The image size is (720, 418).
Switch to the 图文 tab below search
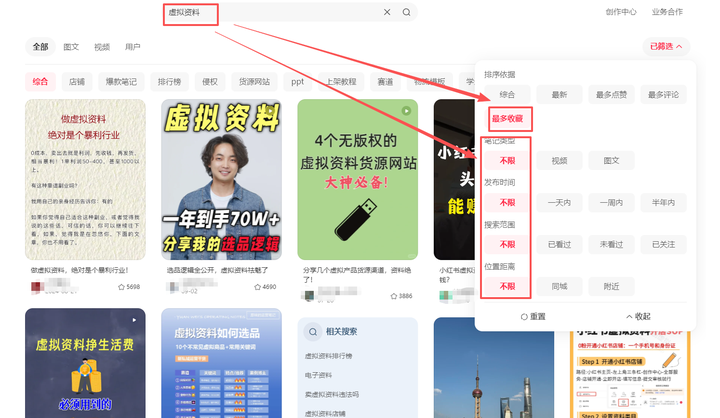(x=71, y=47)
